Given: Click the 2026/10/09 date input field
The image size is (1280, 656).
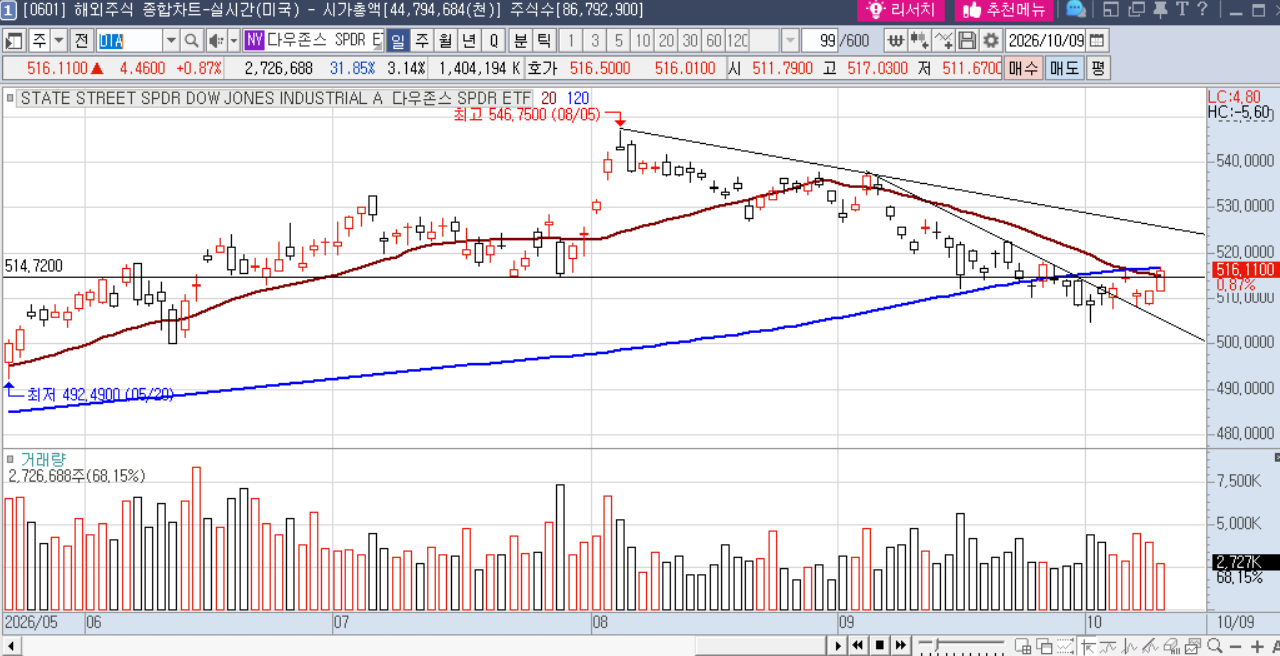Looking at the screenshot, I should click(1045, 41).
